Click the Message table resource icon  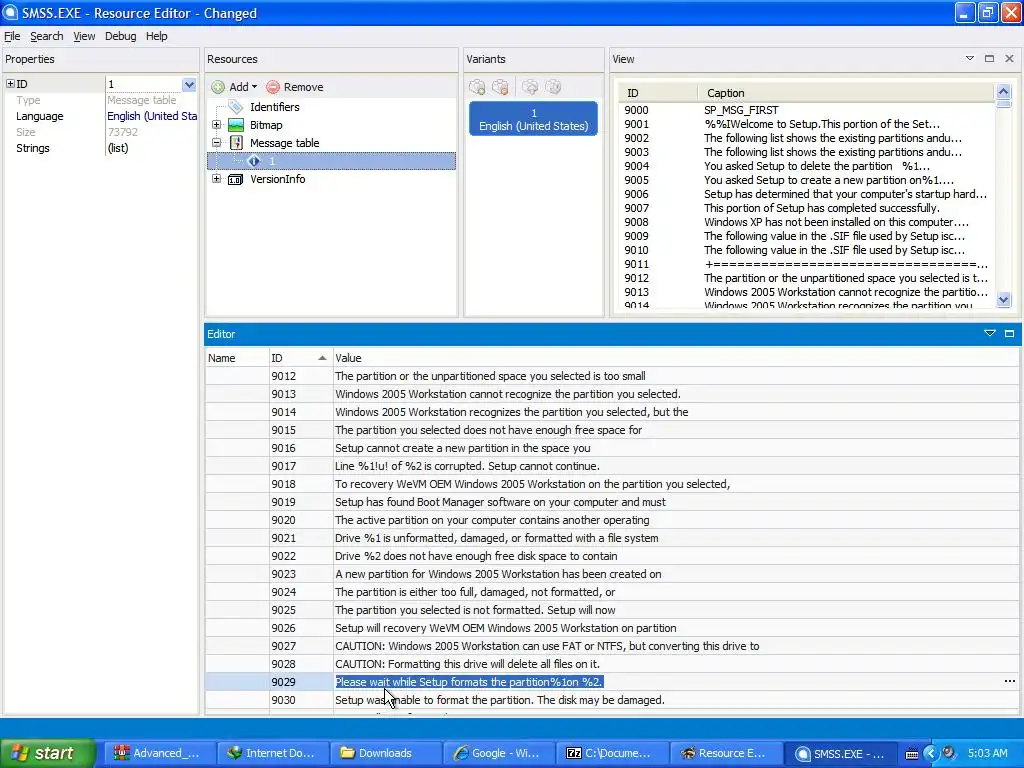[236, 143]
